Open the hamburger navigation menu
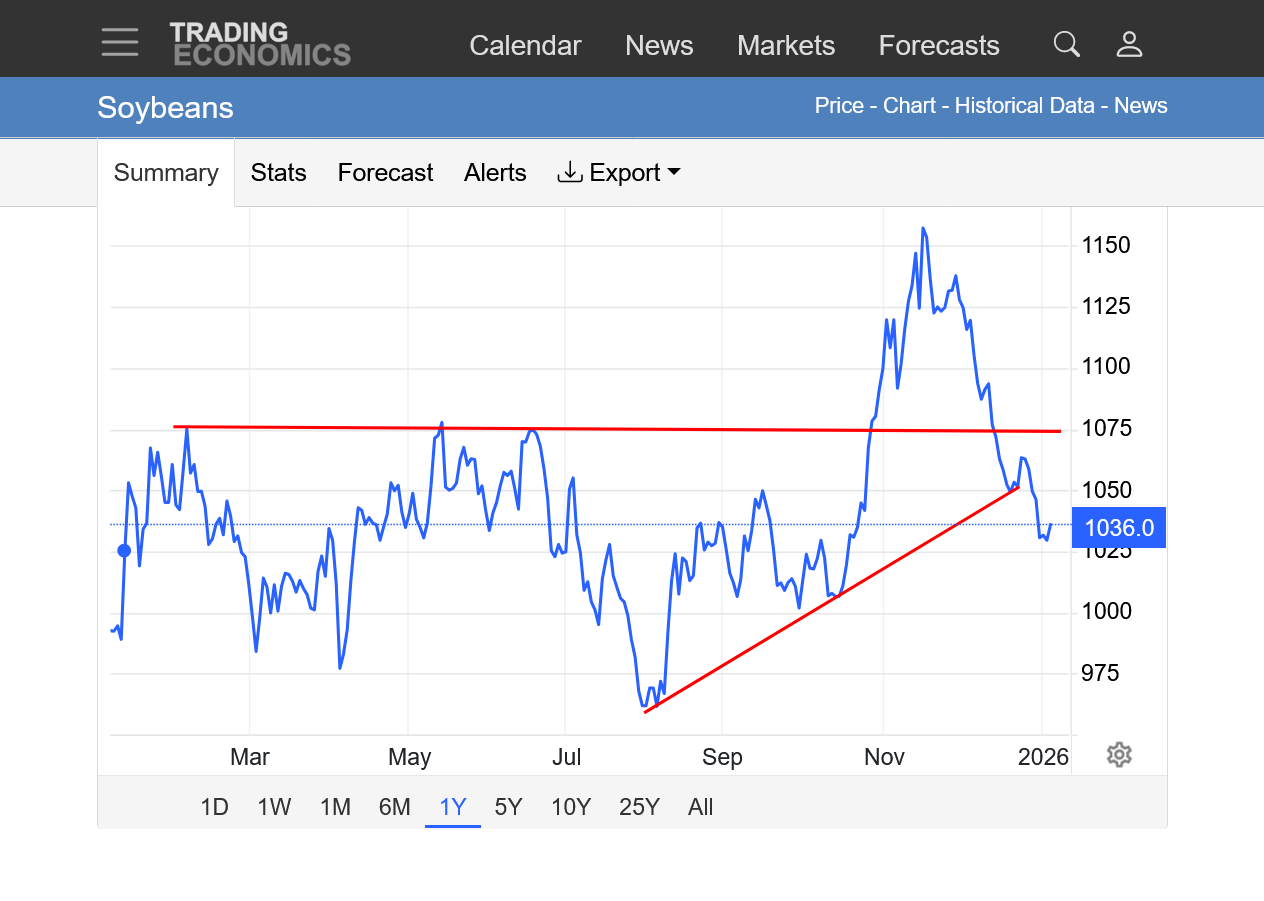 coord(120,42)
